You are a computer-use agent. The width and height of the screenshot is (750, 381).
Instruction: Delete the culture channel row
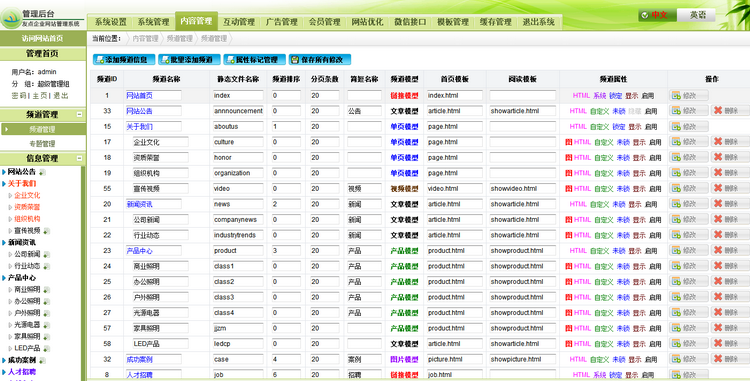729,142
